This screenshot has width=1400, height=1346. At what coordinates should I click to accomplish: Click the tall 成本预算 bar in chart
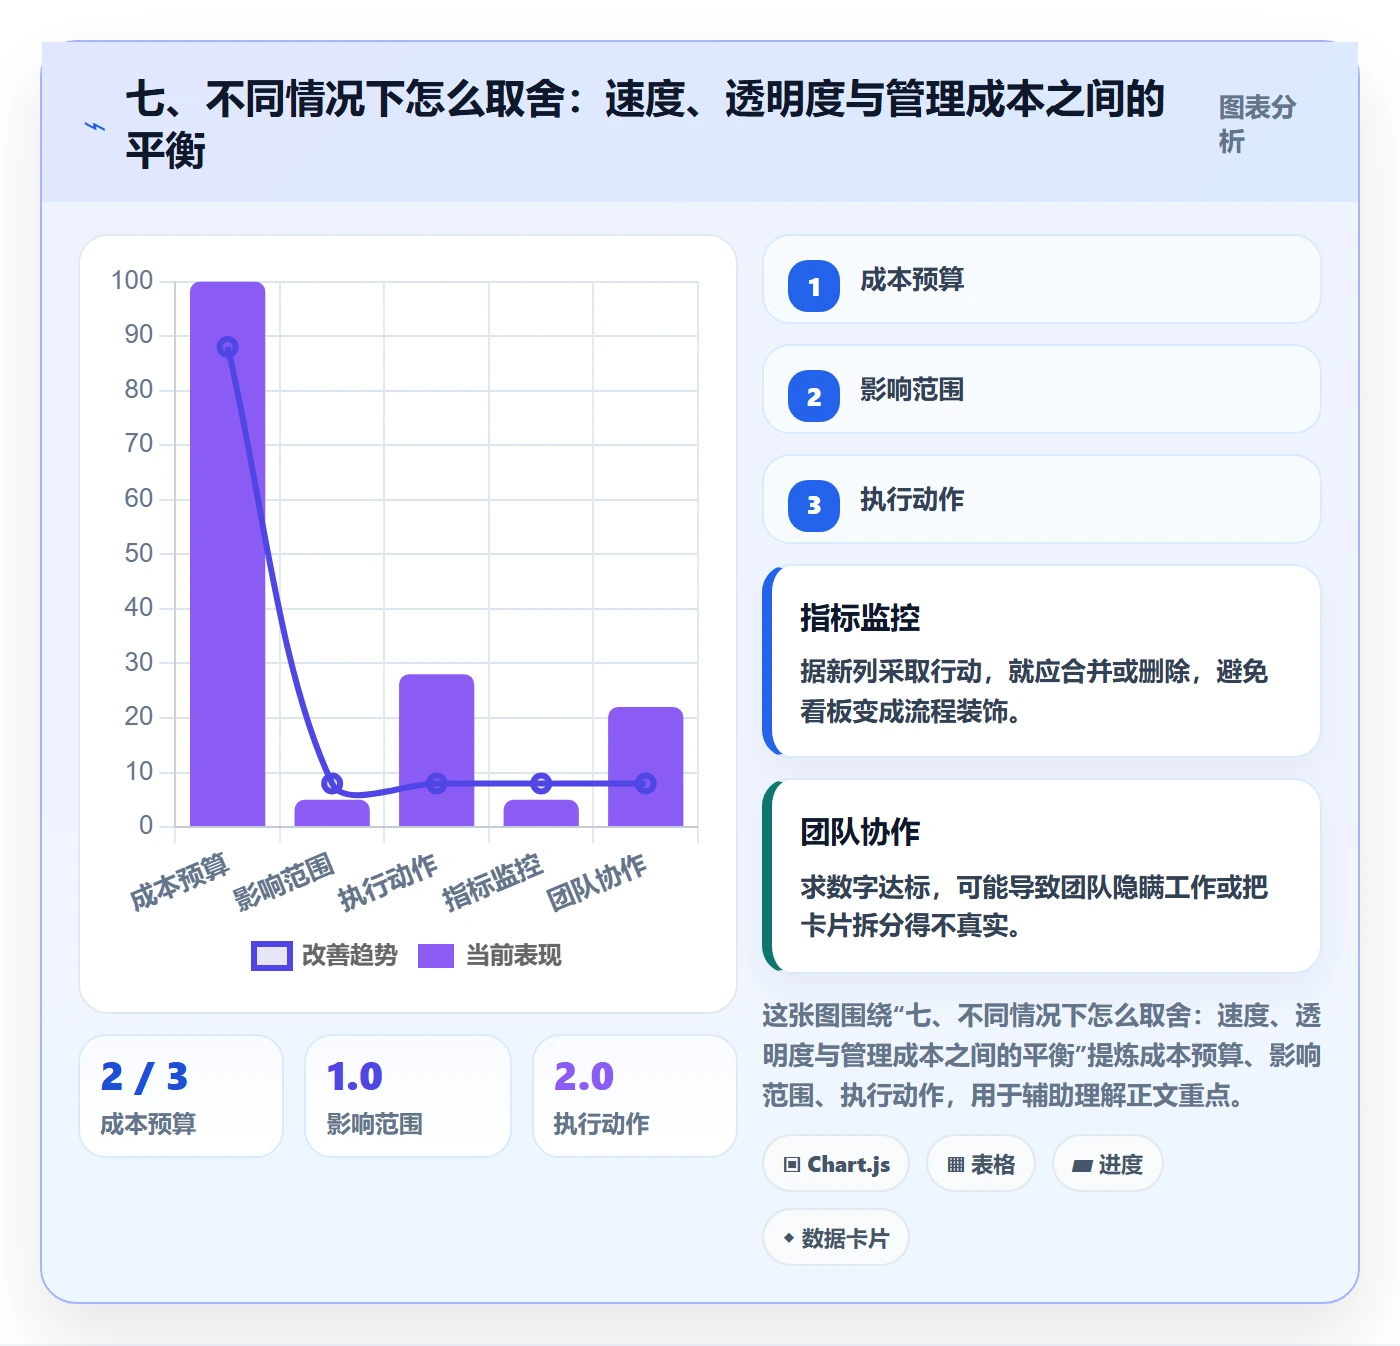[x=228, y=554]
